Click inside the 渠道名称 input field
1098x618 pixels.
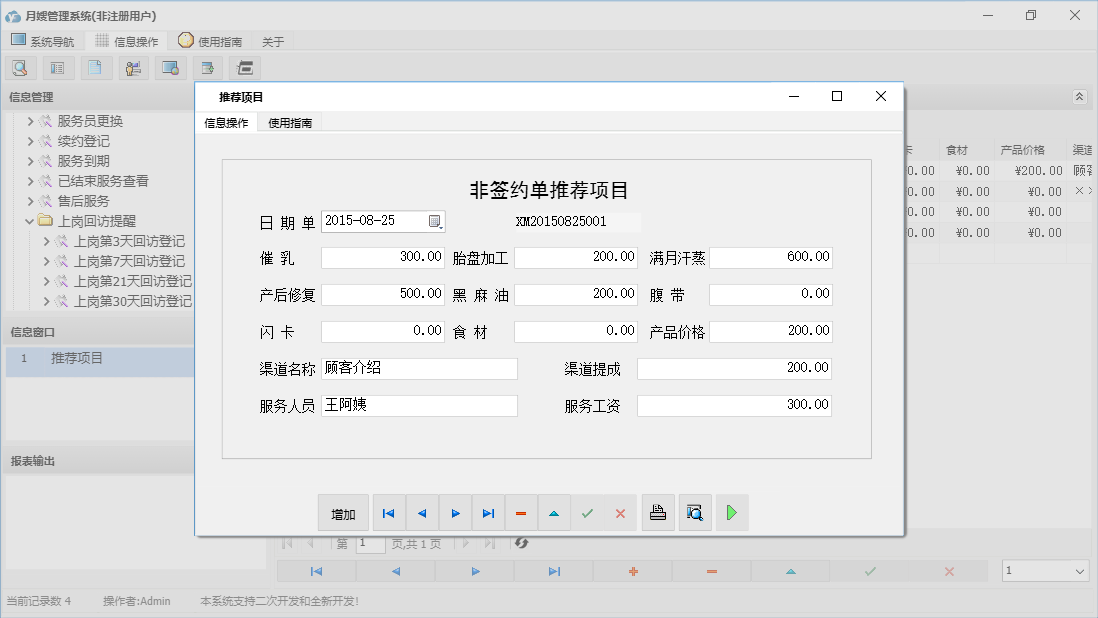(418, 368)
